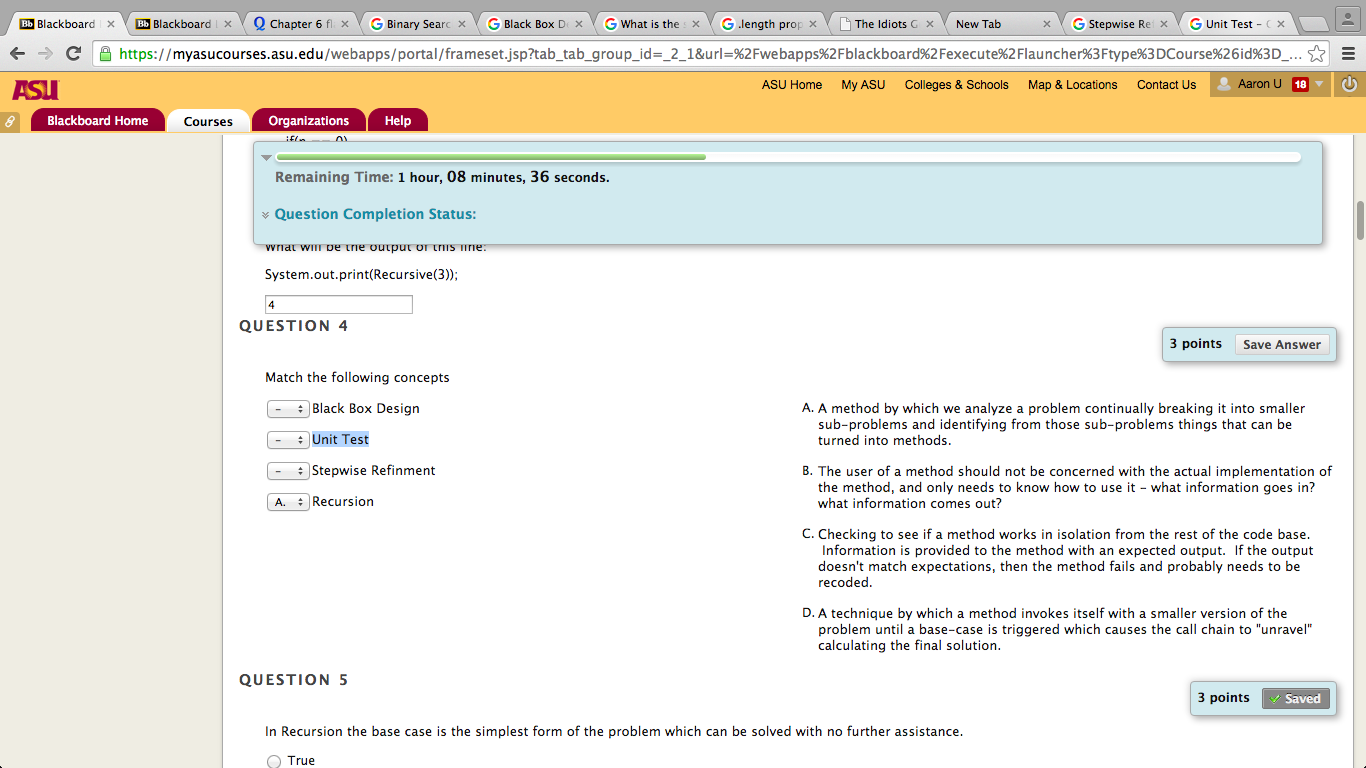Click the remaining time progress bar
Viewport: 1366px width, 768px height.
[788, 157]
